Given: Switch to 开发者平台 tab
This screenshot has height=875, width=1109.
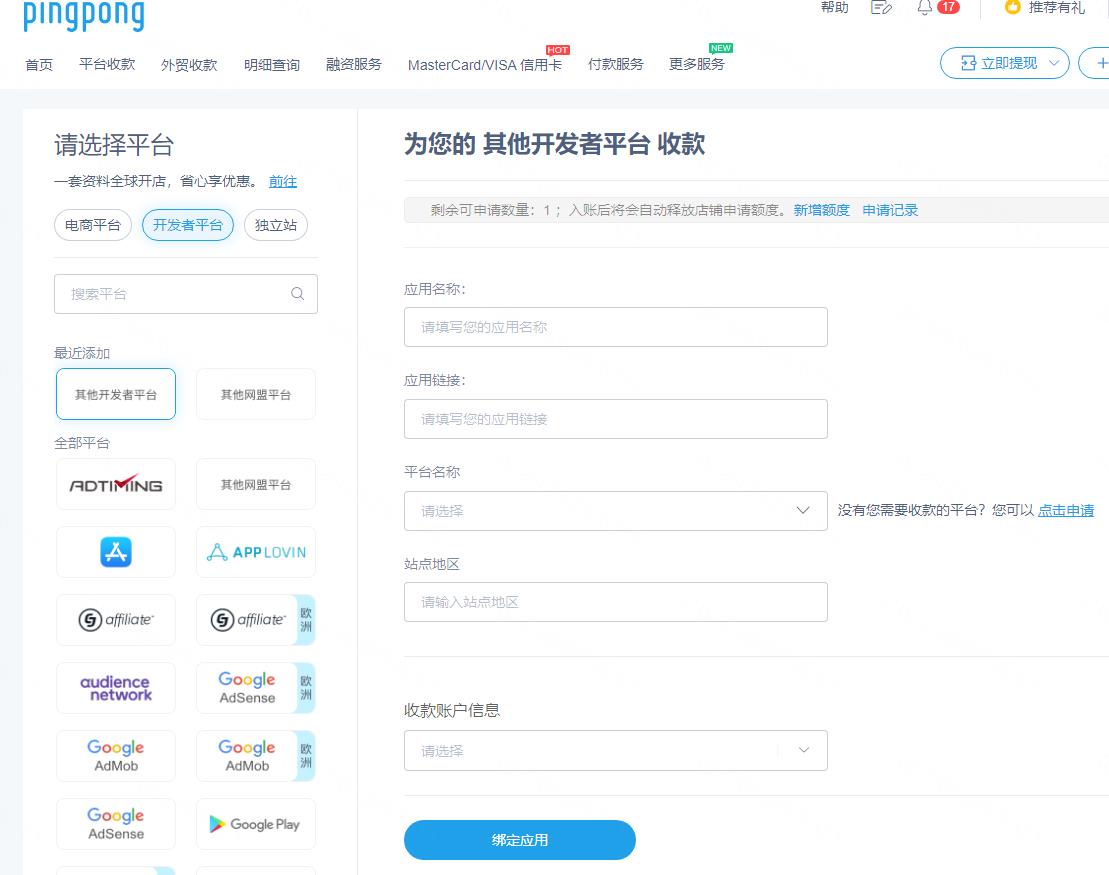Looking at the screenshot, I should click(x=187, y=225).
